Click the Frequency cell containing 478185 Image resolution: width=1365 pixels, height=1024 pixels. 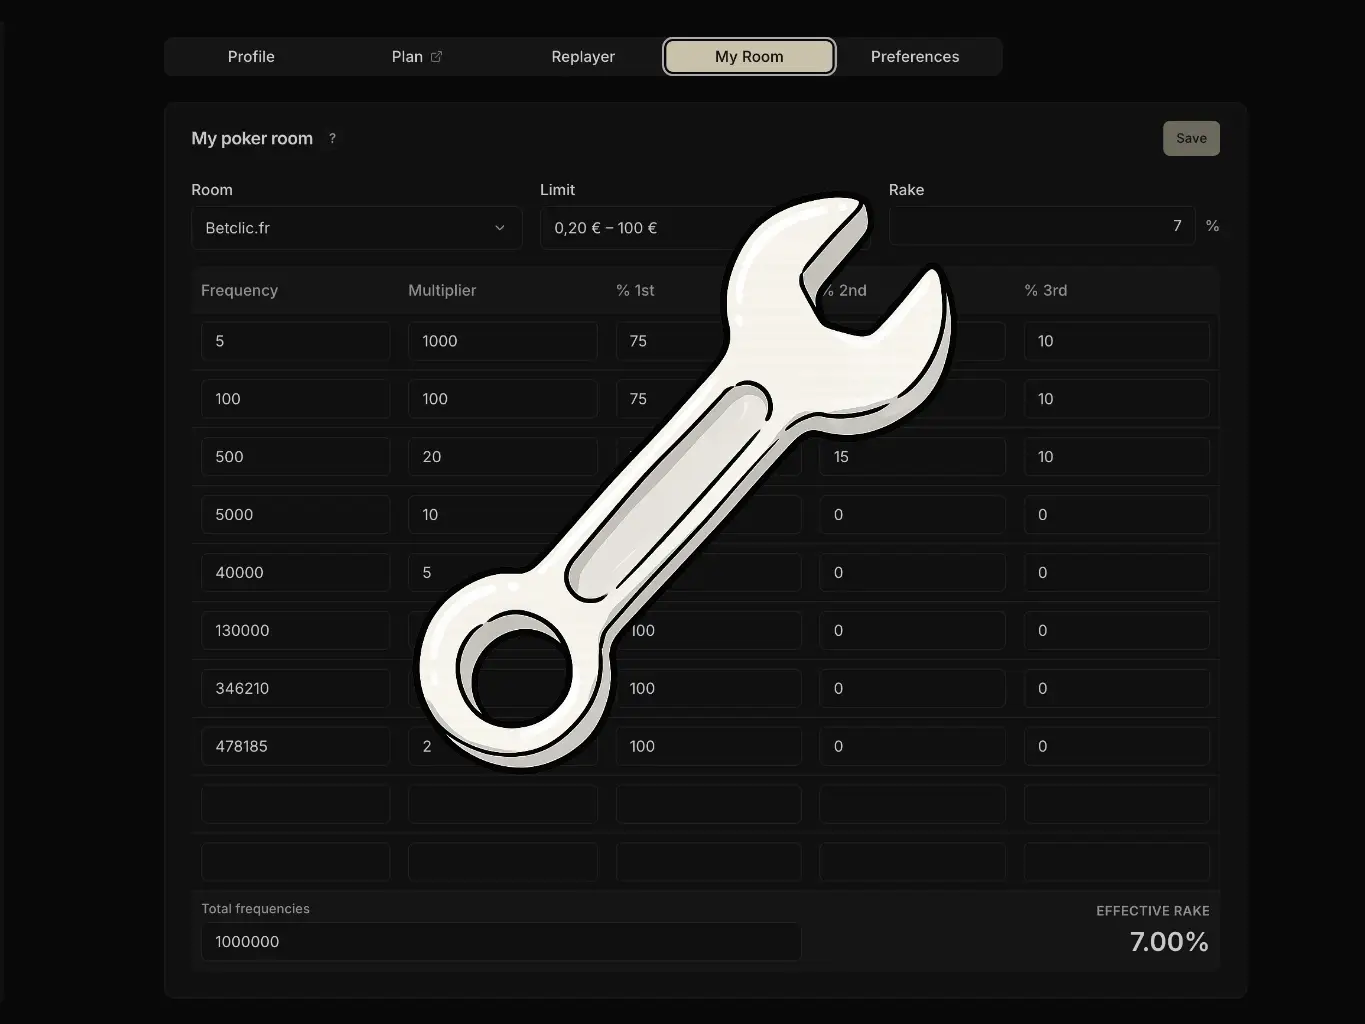tap(295, 745)
